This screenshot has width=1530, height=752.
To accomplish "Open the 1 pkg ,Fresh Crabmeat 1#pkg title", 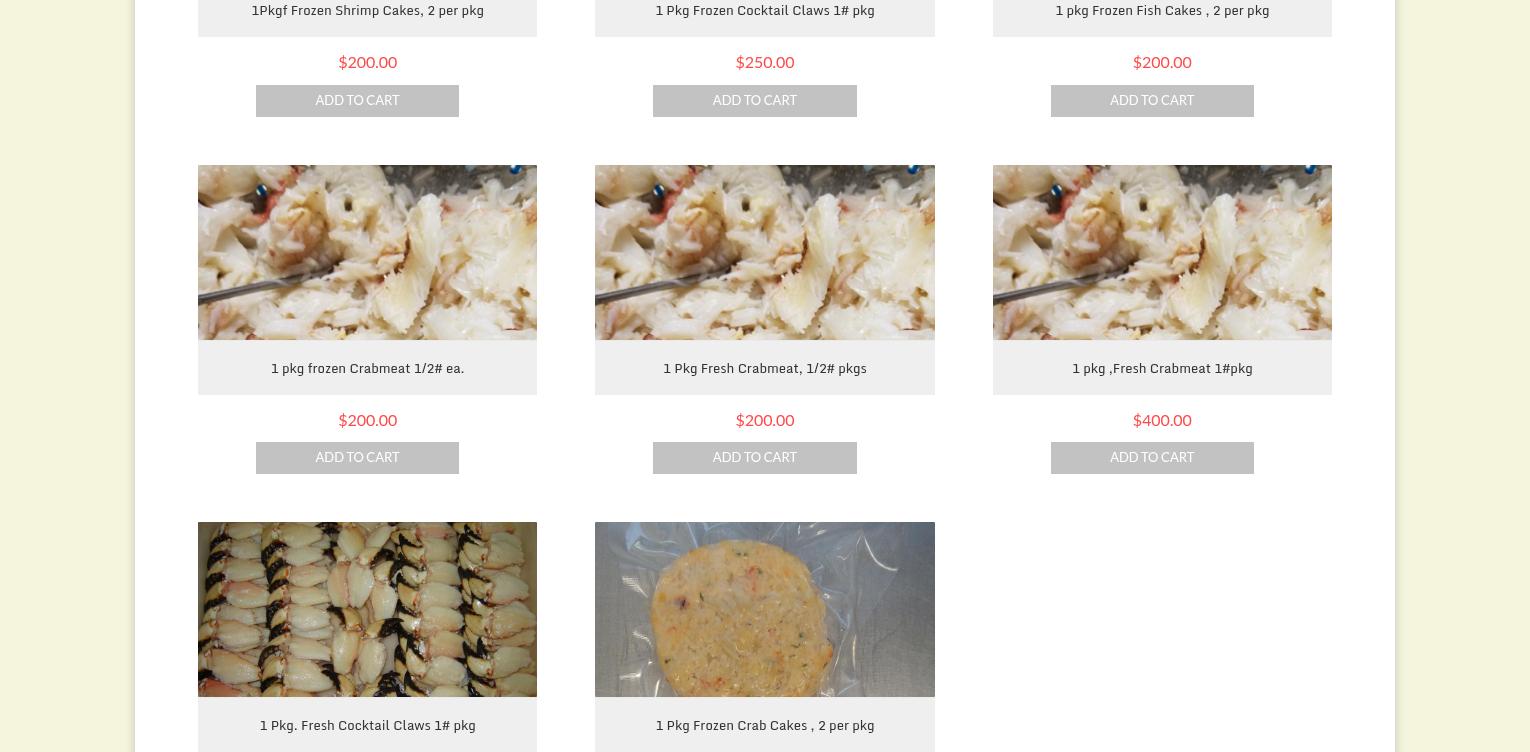I will [x=1162, y=369].
